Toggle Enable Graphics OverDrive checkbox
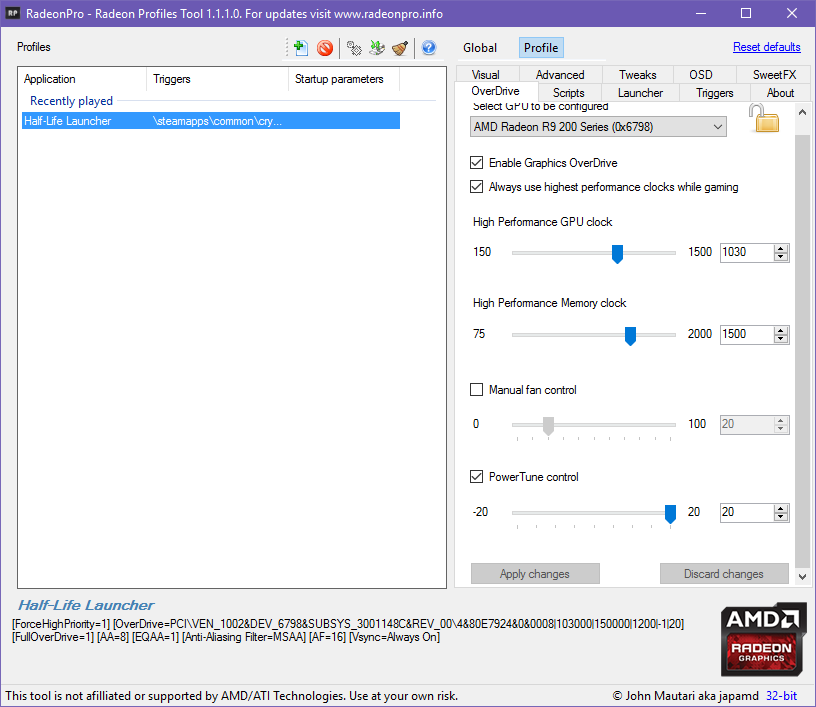 click(x=476, y=163)
